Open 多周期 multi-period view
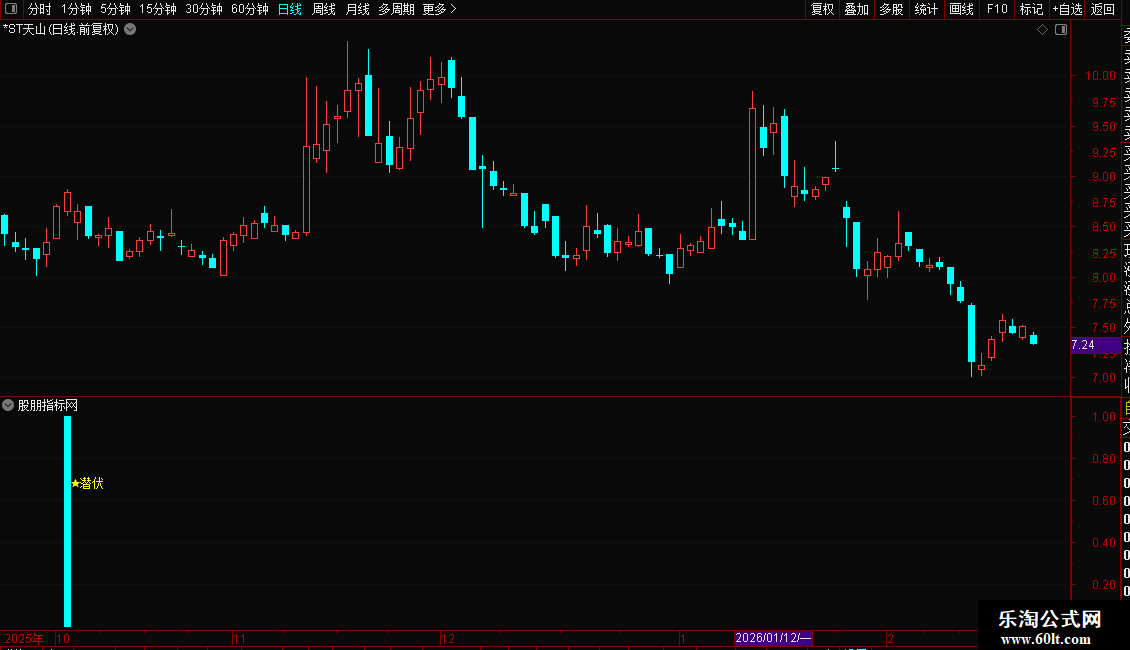The width and height of the screenshot is (1130, 650). (396, 9)
